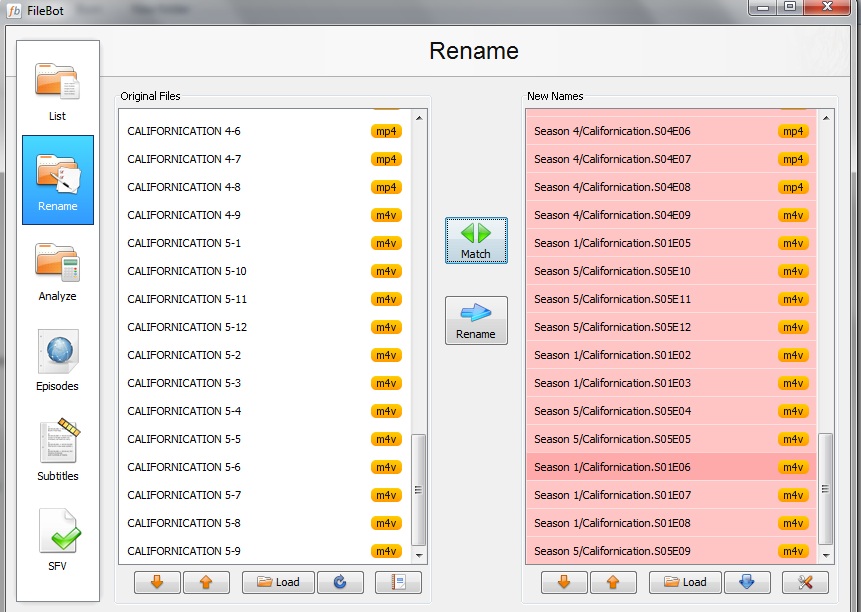This screenshot has height=612, width=861.
Task: Click the Original Files scrollbar thumb
Action: (418, 490)
